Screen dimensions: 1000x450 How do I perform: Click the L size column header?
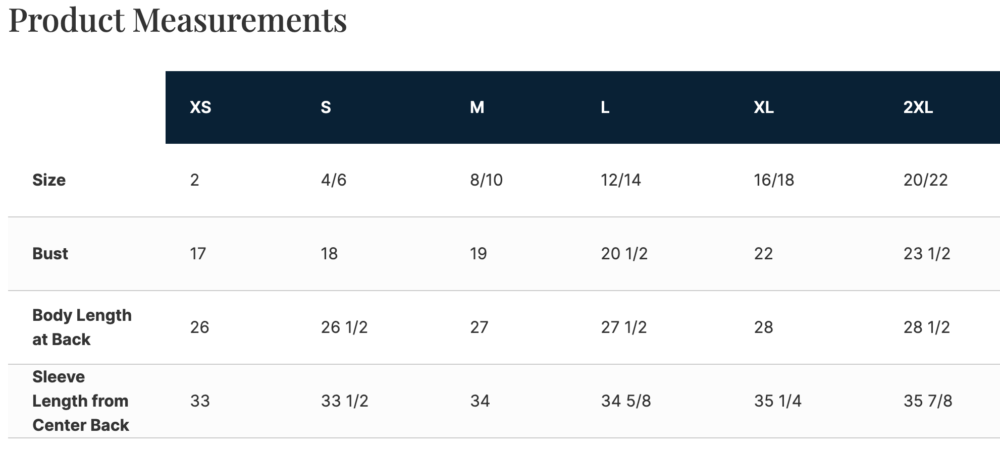coord(605,108)
